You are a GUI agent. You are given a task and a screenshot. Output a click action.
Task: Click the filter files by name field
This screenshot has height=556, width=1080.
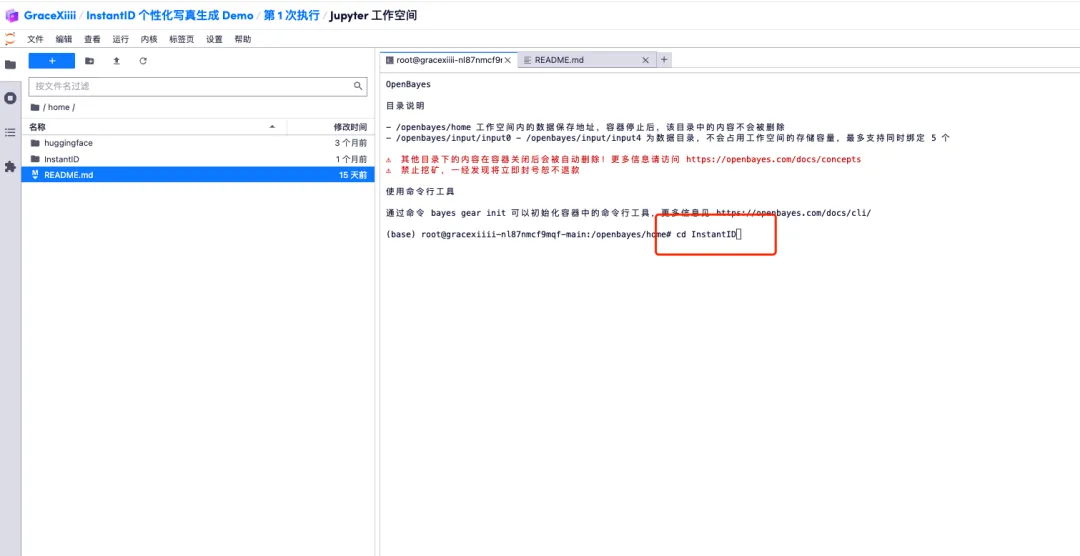tap(198, 86)
